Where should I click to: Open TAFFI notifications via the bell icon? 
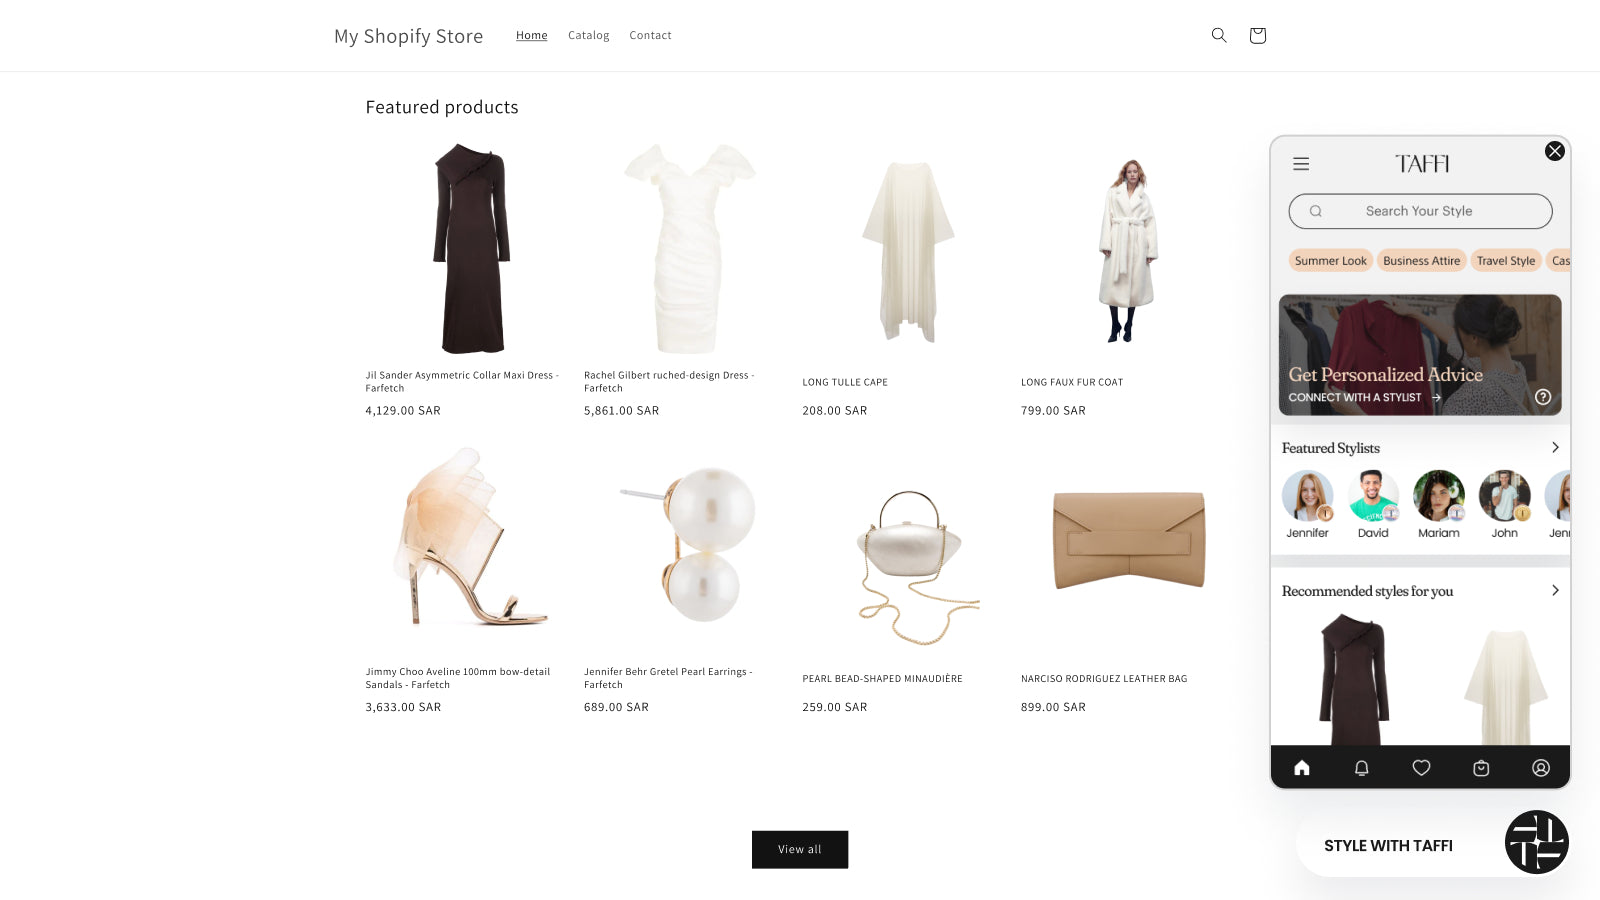1361,767
